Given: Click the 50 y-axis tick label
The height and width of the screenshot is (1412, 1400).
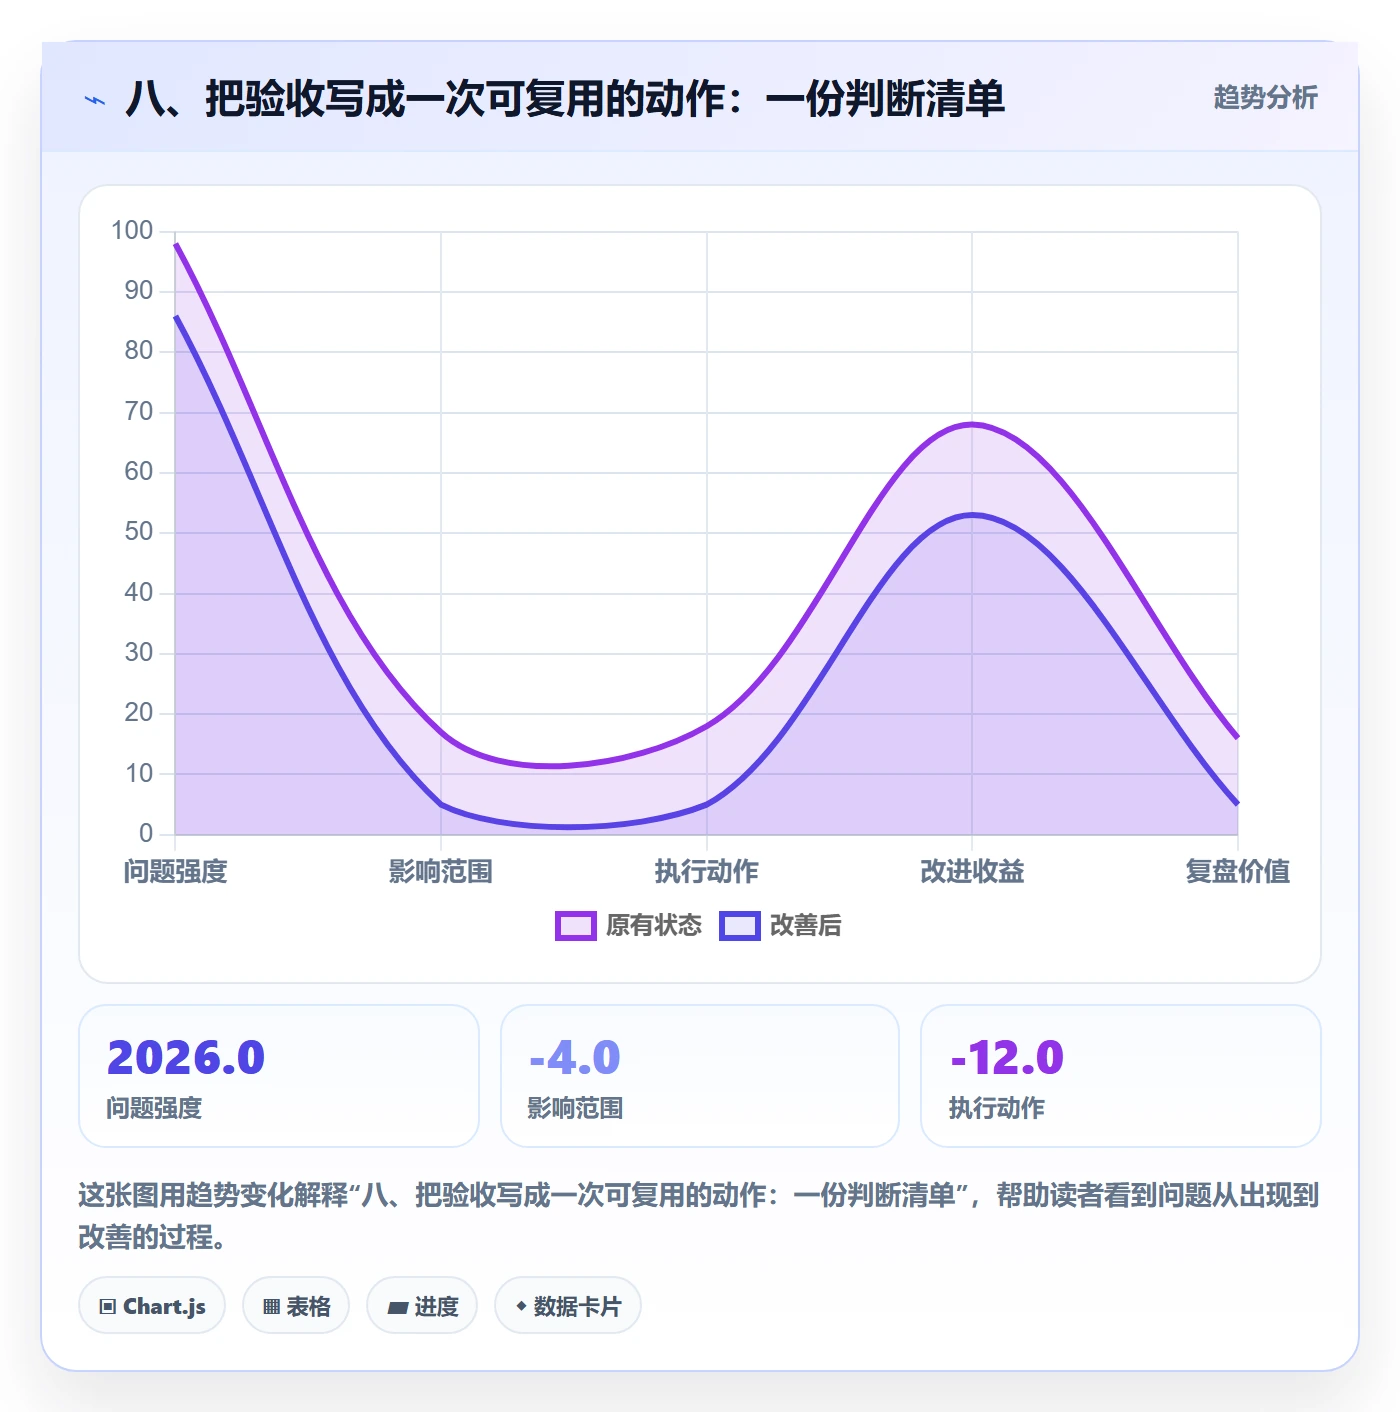Looking at the screenshot, I should coord(139,532).
